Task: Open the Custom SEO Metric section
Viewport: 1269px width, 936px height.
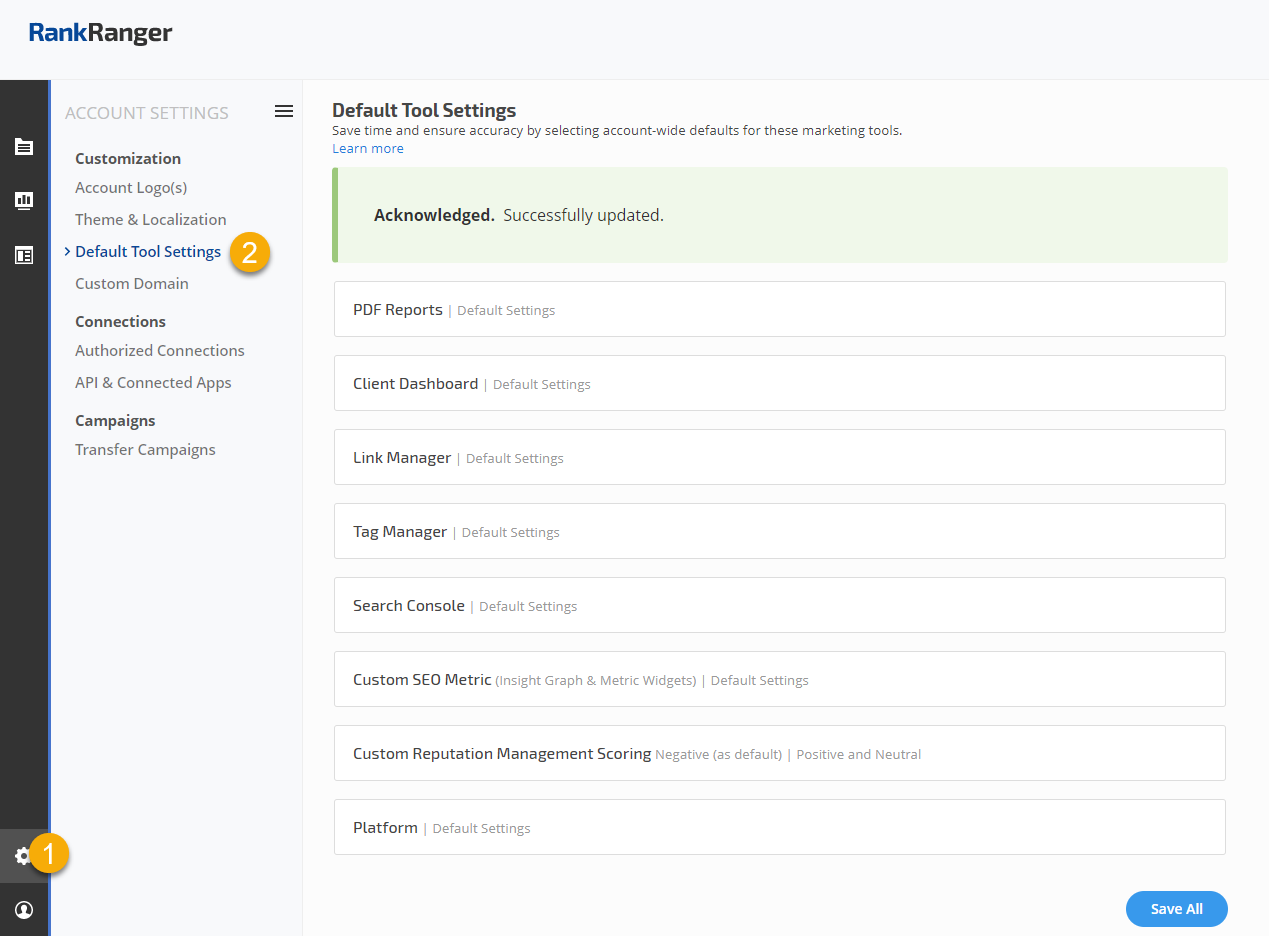Action: pos(779,680)
